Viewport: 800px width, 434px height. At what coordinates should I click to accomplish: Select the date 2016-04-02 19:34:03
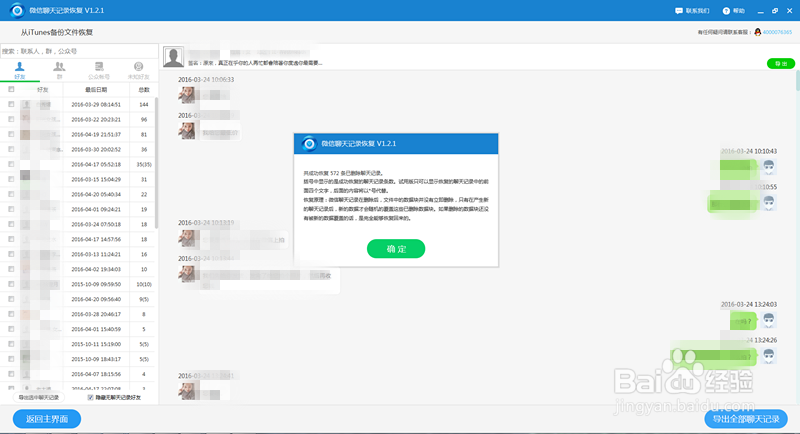[96, 269]
